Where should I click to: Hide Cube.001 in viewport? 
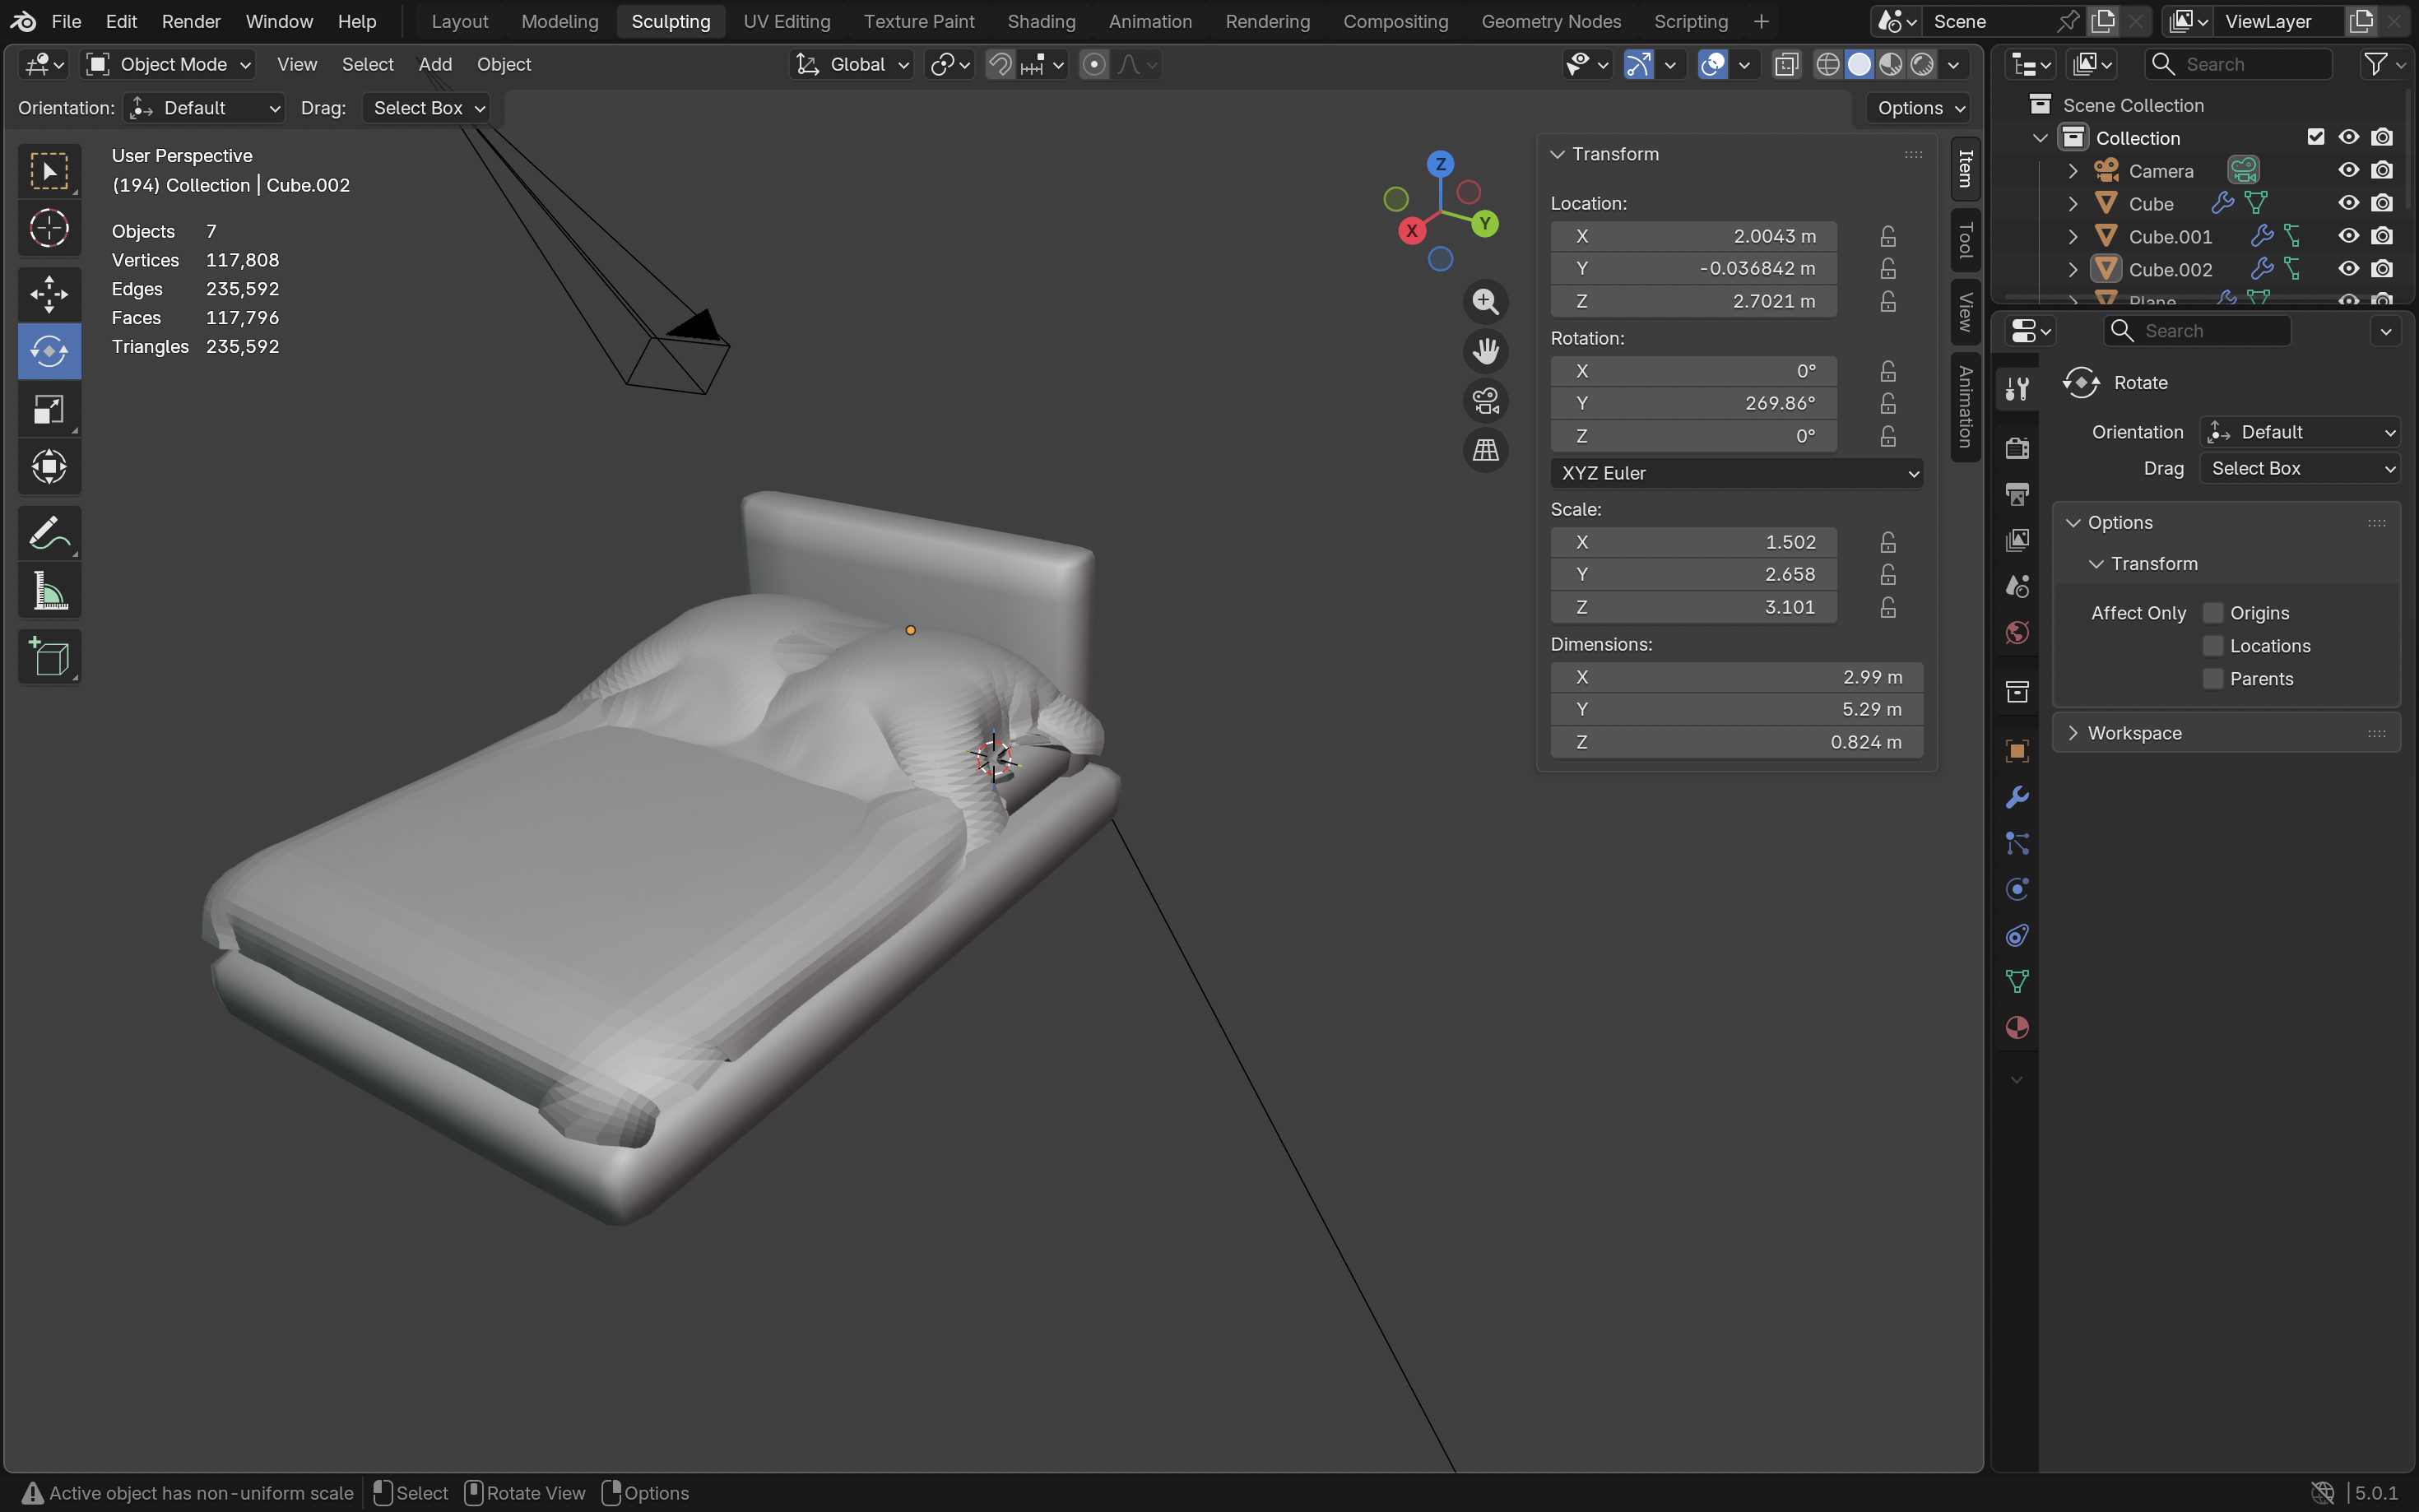pyautogui.click(x=2348, y=236)
